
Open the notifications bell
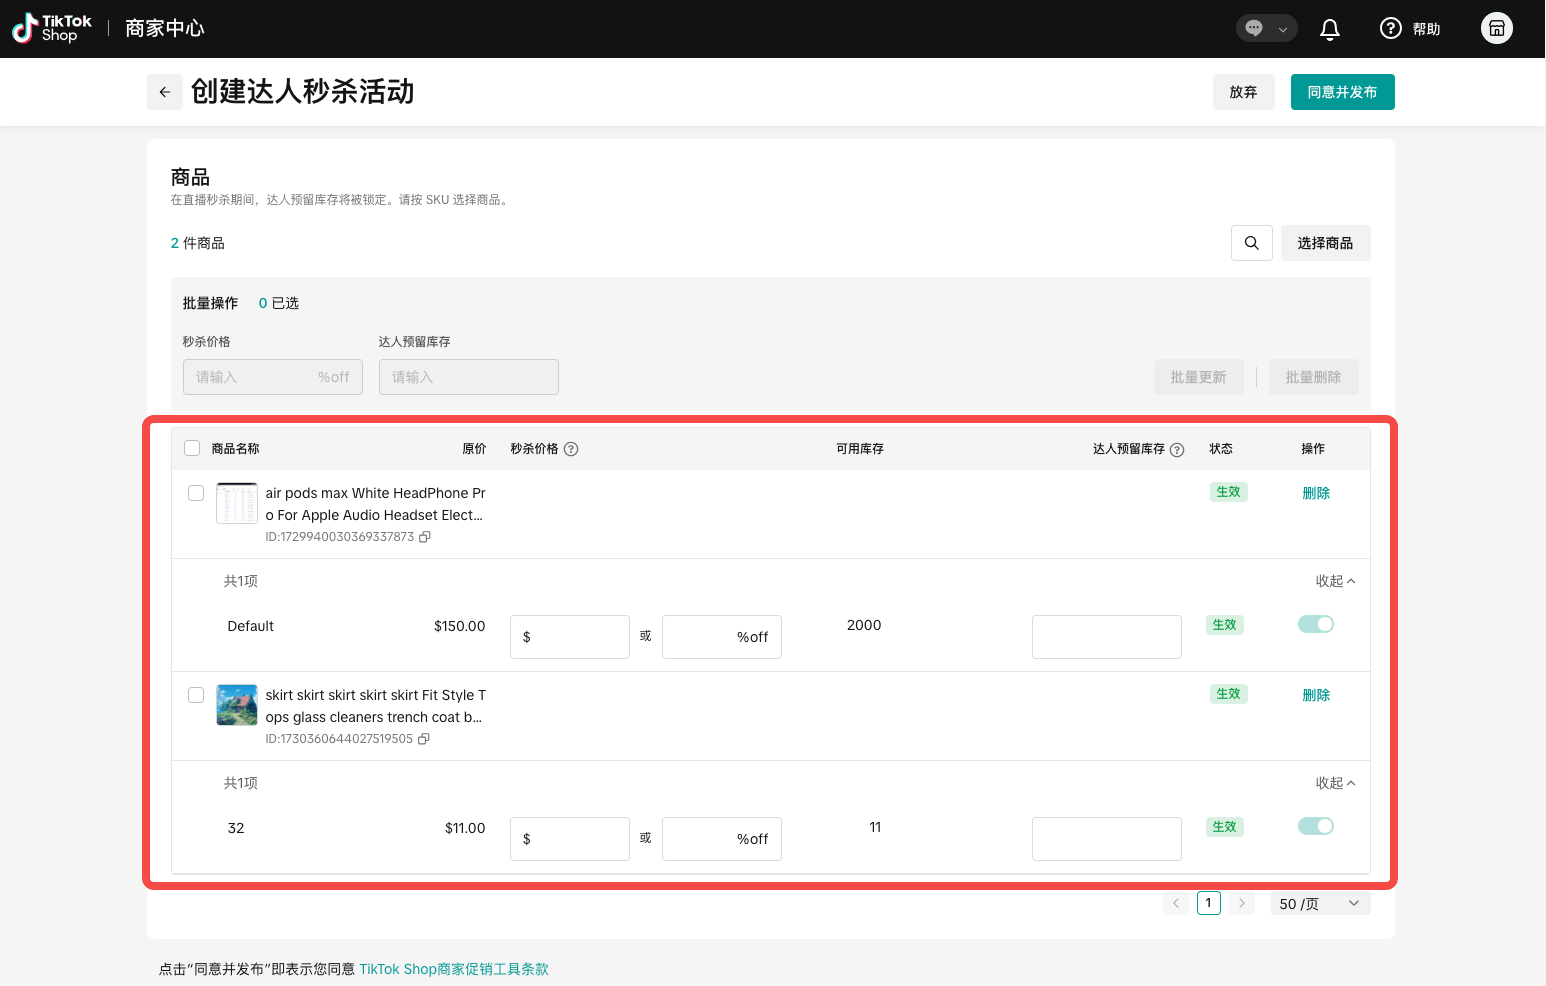pos(1329,29)
